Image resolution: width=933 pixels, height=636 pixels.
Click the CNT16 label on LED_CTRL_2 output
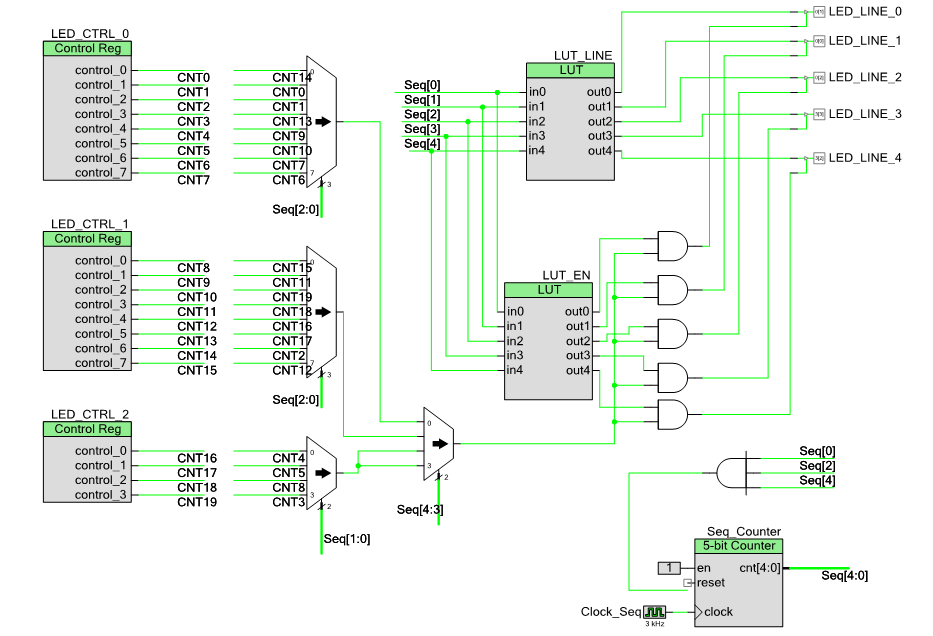[x=197, y=459]
